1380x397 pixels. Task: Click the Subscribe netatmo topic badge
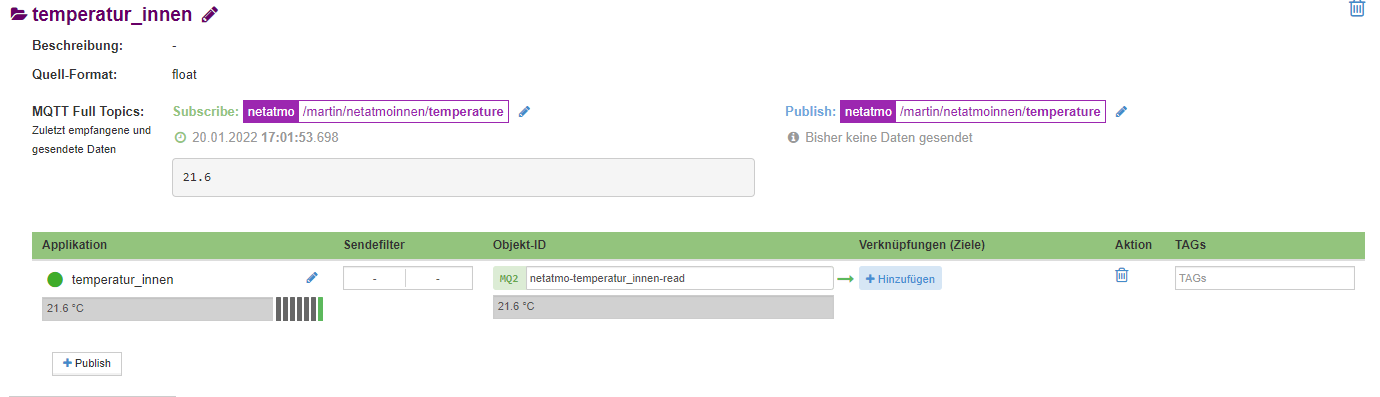click(x=270, y=111)
